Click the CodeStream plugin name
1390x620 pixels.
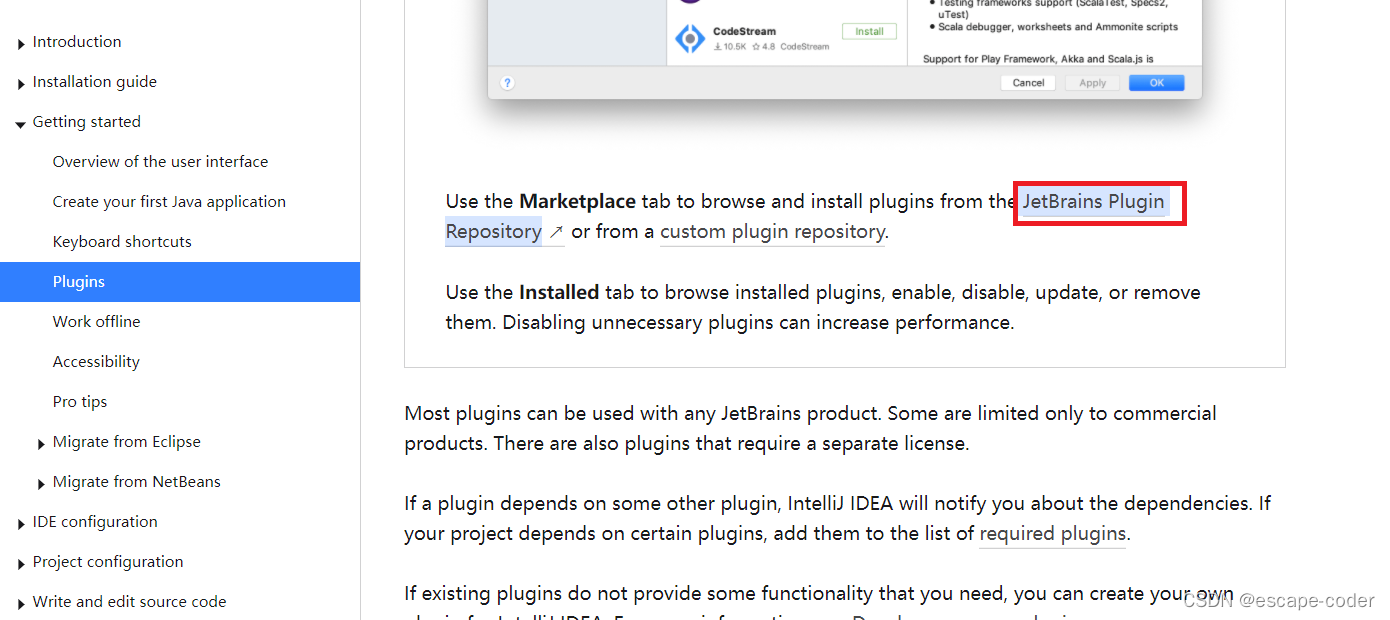744,31
